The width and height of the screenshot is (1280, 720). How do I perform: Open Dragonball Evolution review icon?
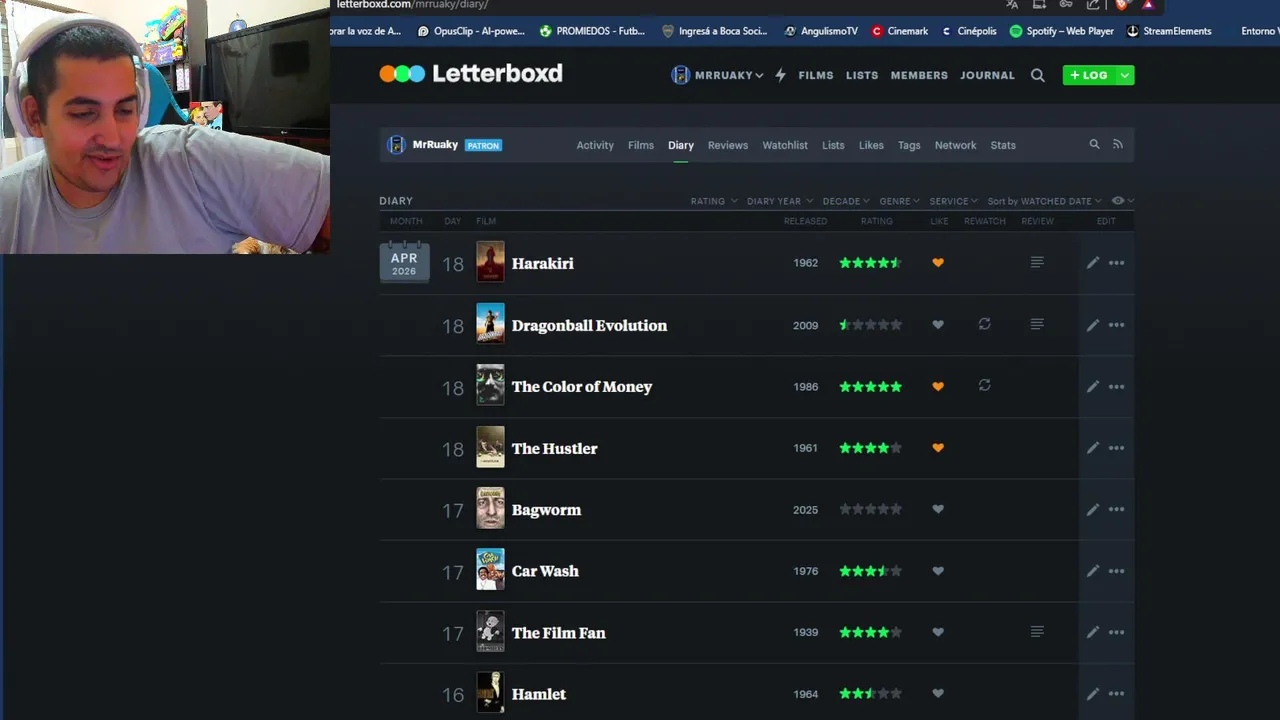1037,324
